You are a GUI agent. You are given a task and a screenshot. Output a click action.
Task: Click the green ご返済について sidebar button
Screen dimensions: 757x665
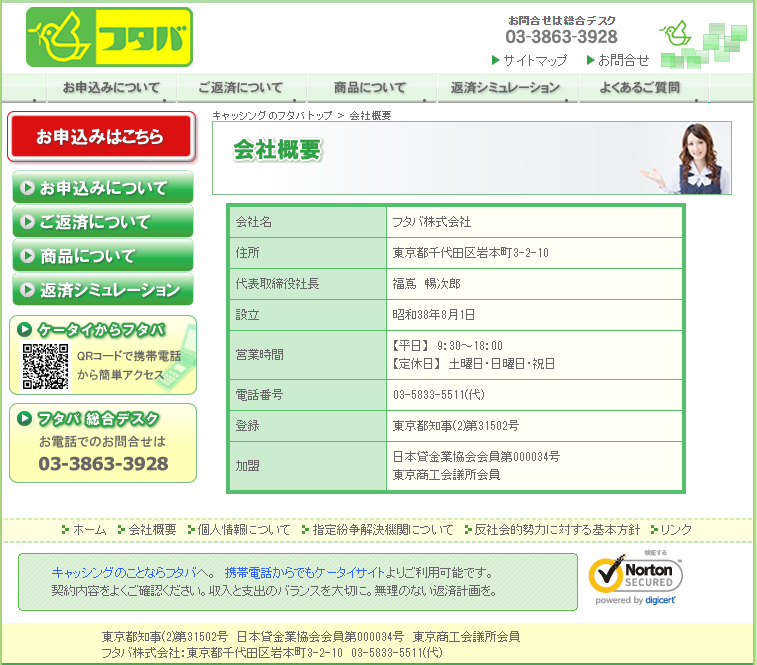[x=103, y=222]
